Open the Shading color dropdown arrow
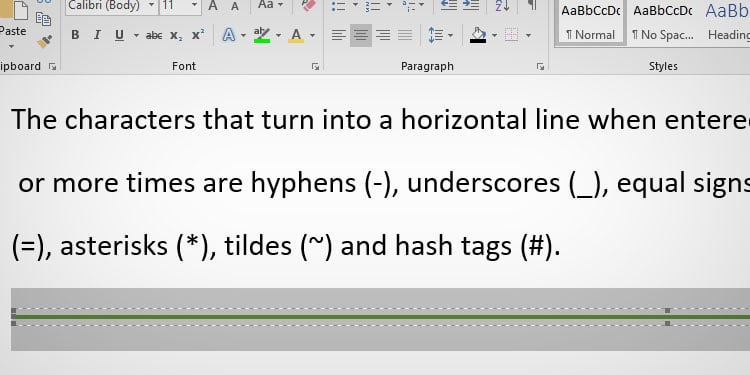 point(494,35)
